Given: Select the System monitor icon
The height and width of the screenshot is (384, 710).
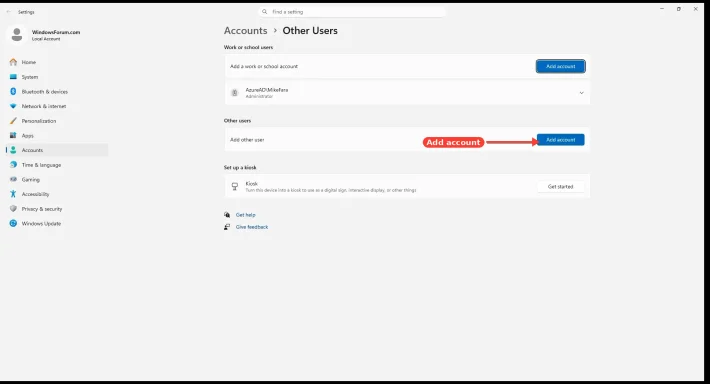Looking at the screenshot, I should pyautogui.click(x=13, y=77).
